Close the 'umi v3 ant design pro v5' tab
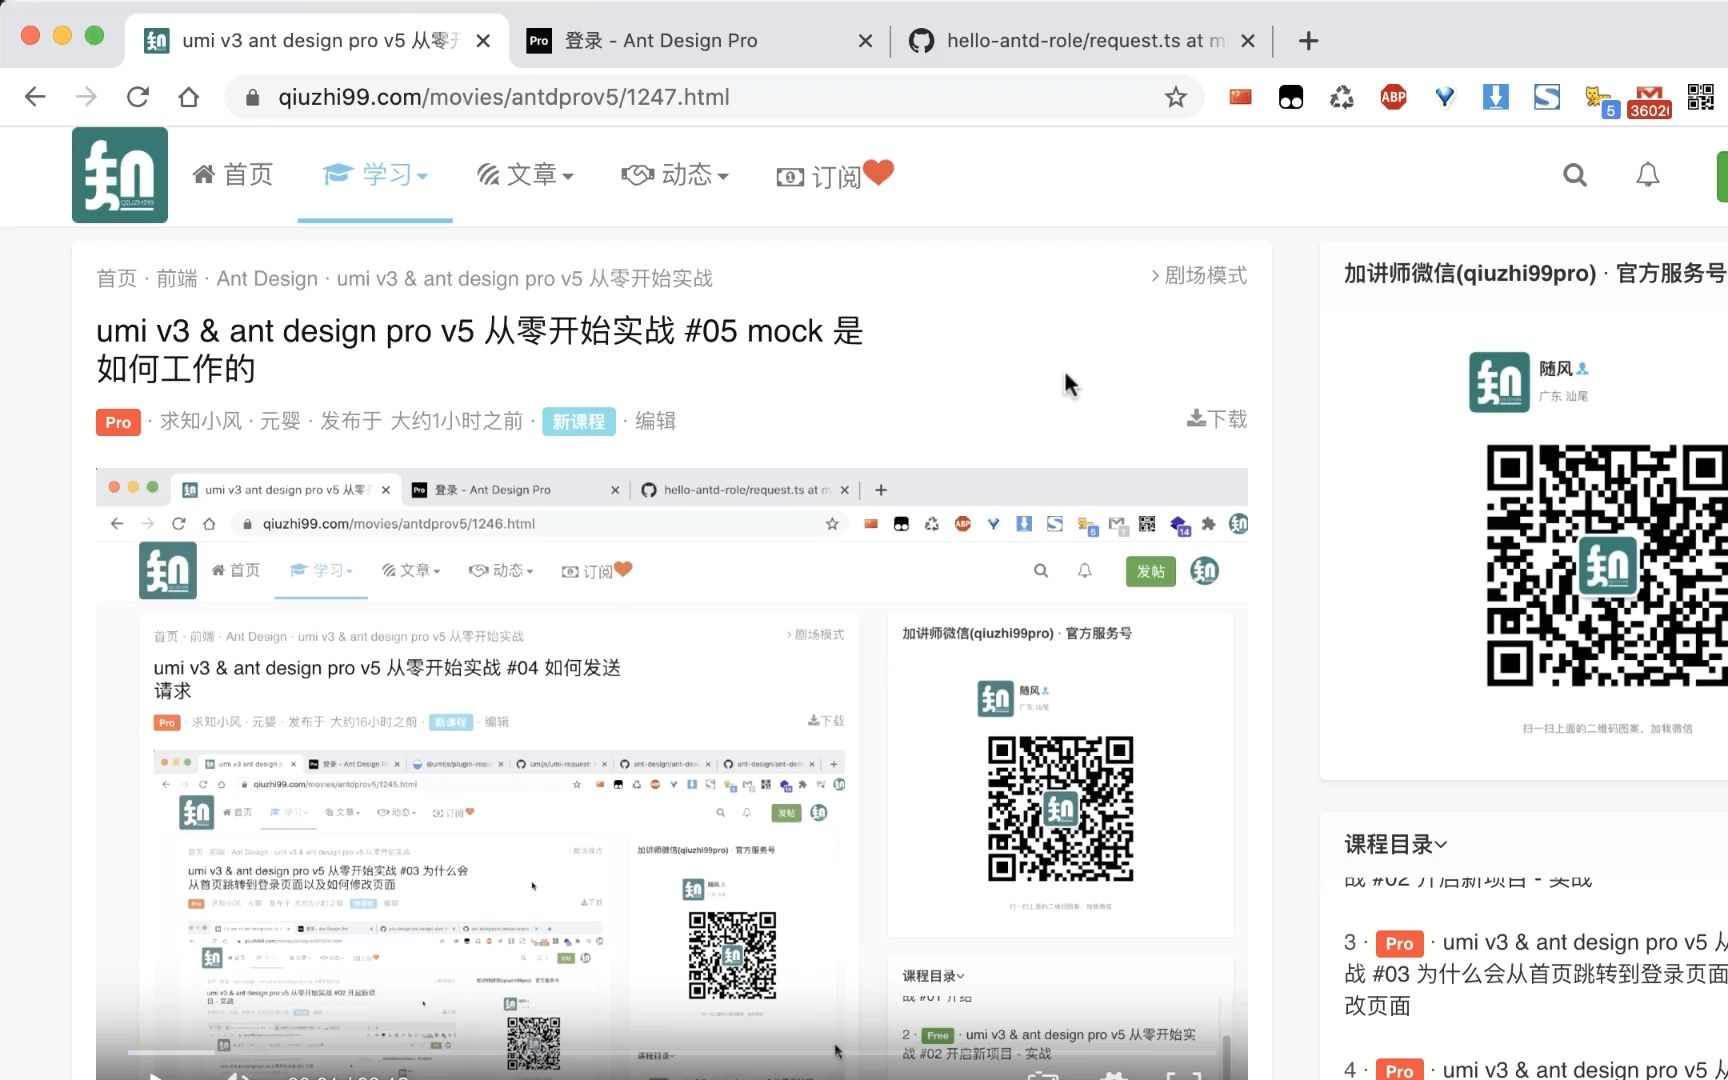This screenshot has height=1080, width=1728. tap(483, 41)
